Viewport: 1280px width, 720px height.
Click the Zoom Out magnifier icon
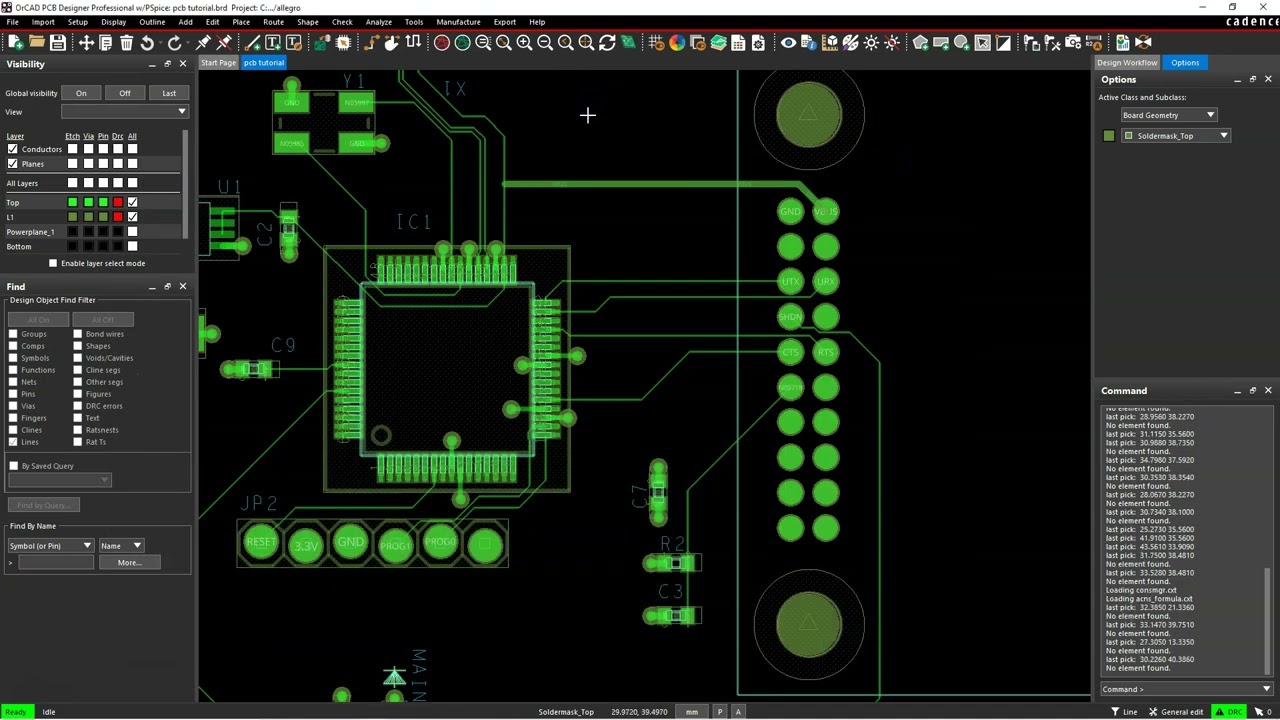click(x=545, y=43)
